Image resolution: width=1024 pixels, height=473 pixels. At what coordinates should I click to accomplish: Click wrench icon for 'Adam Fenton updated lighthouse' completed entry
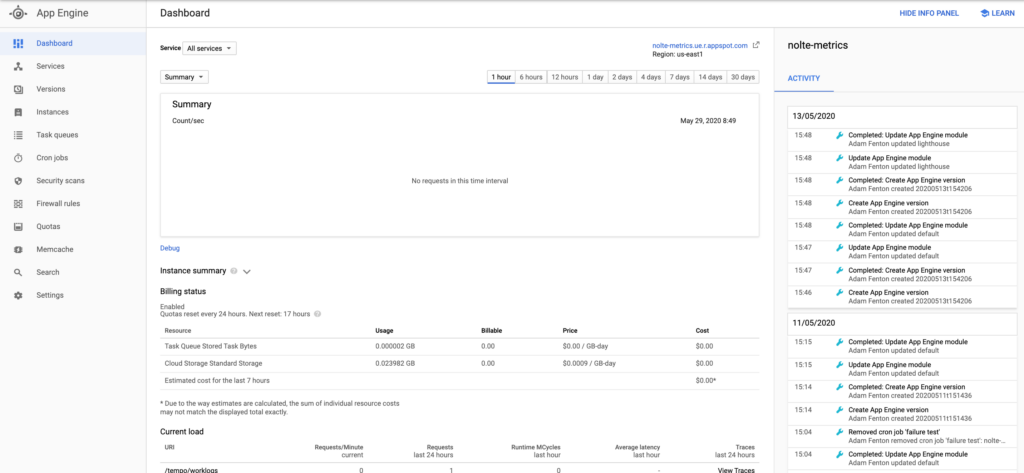[840, 135]
